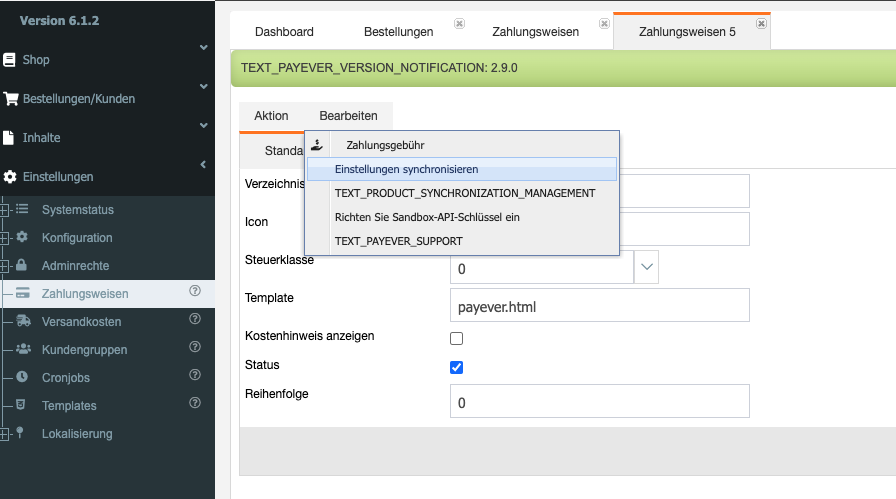Viewport: 896px width, 499px height.
Task: Open the Bearbeiten menu
Action: [349, 116]
